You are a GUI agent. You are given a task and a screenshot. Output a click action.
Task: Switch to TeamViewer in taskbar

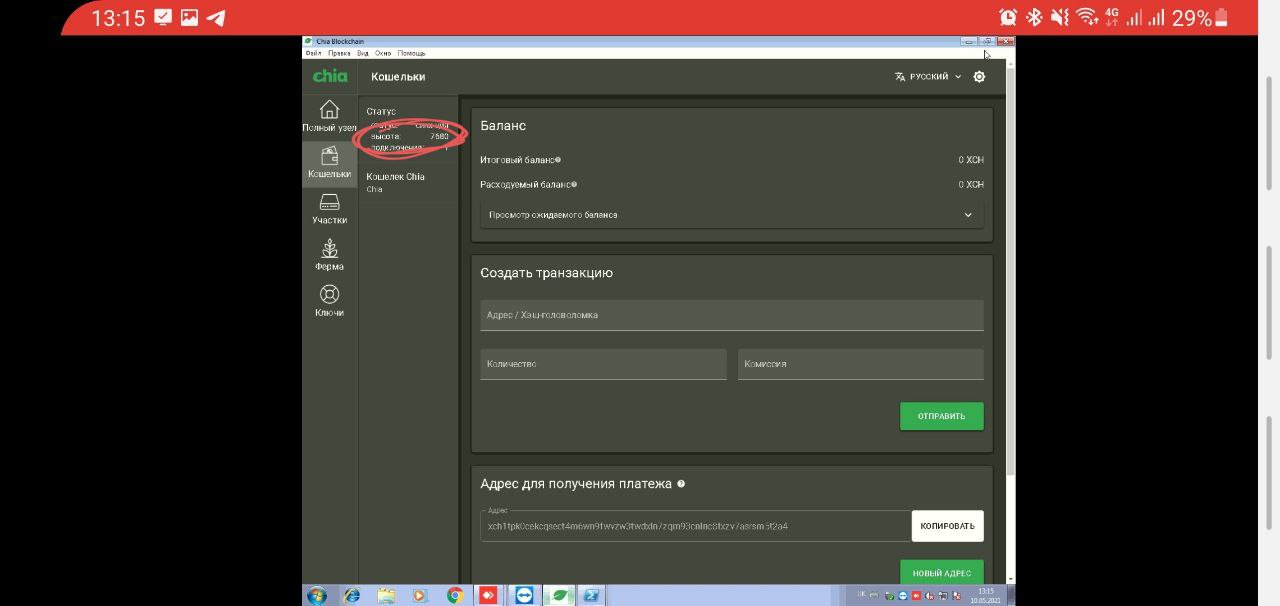pyautogui.click(x=524, y=595)
